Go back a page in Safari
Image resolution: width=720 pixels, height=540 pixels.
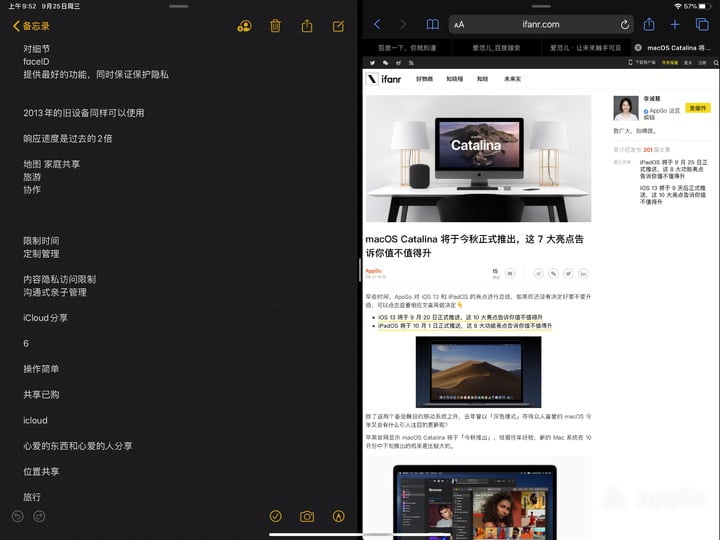click(x=377, y=24)
